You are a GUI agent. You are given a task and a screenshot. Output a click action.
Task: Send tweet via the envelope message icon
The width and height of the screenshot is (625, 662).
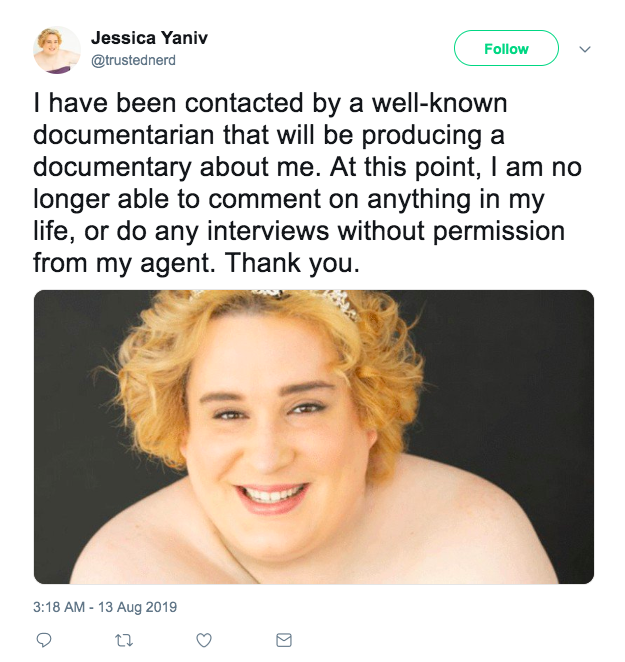(284, 640)
